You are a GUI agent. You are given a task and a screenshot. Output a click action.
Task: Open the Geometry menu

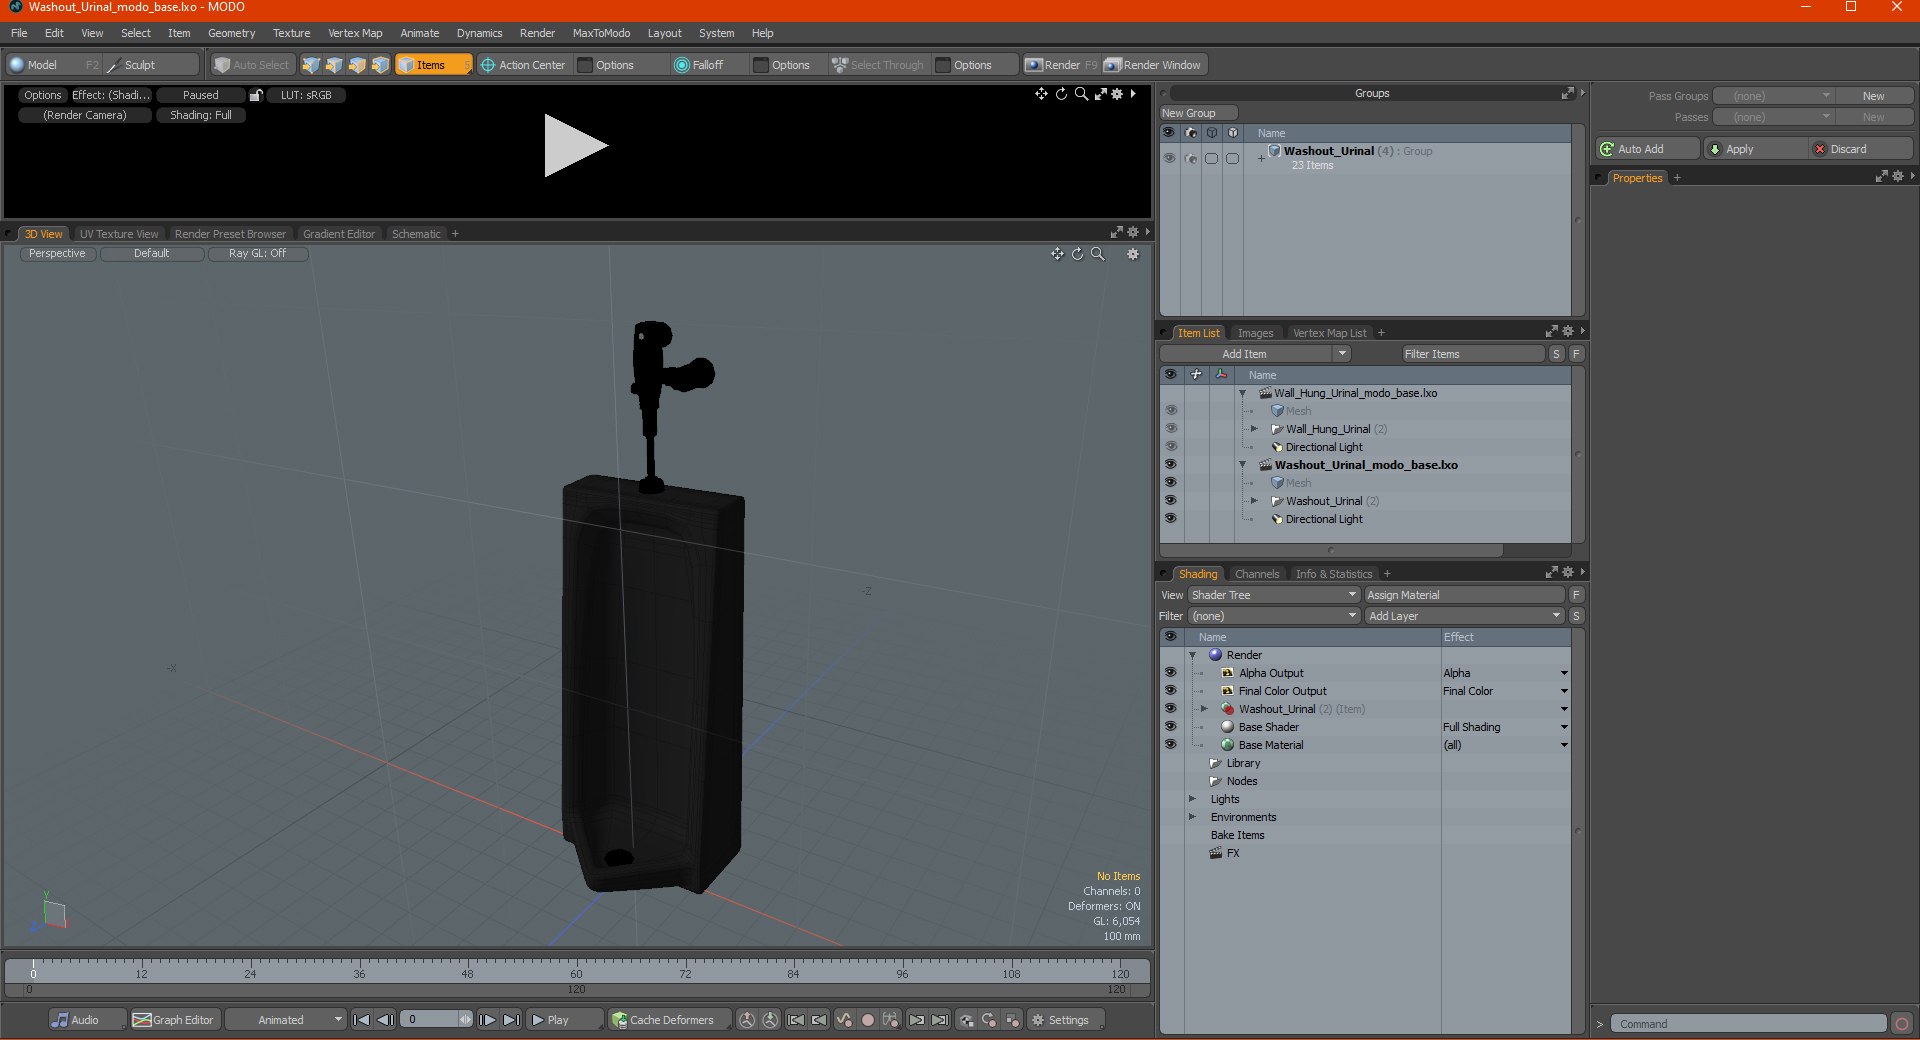coord(231,33)
